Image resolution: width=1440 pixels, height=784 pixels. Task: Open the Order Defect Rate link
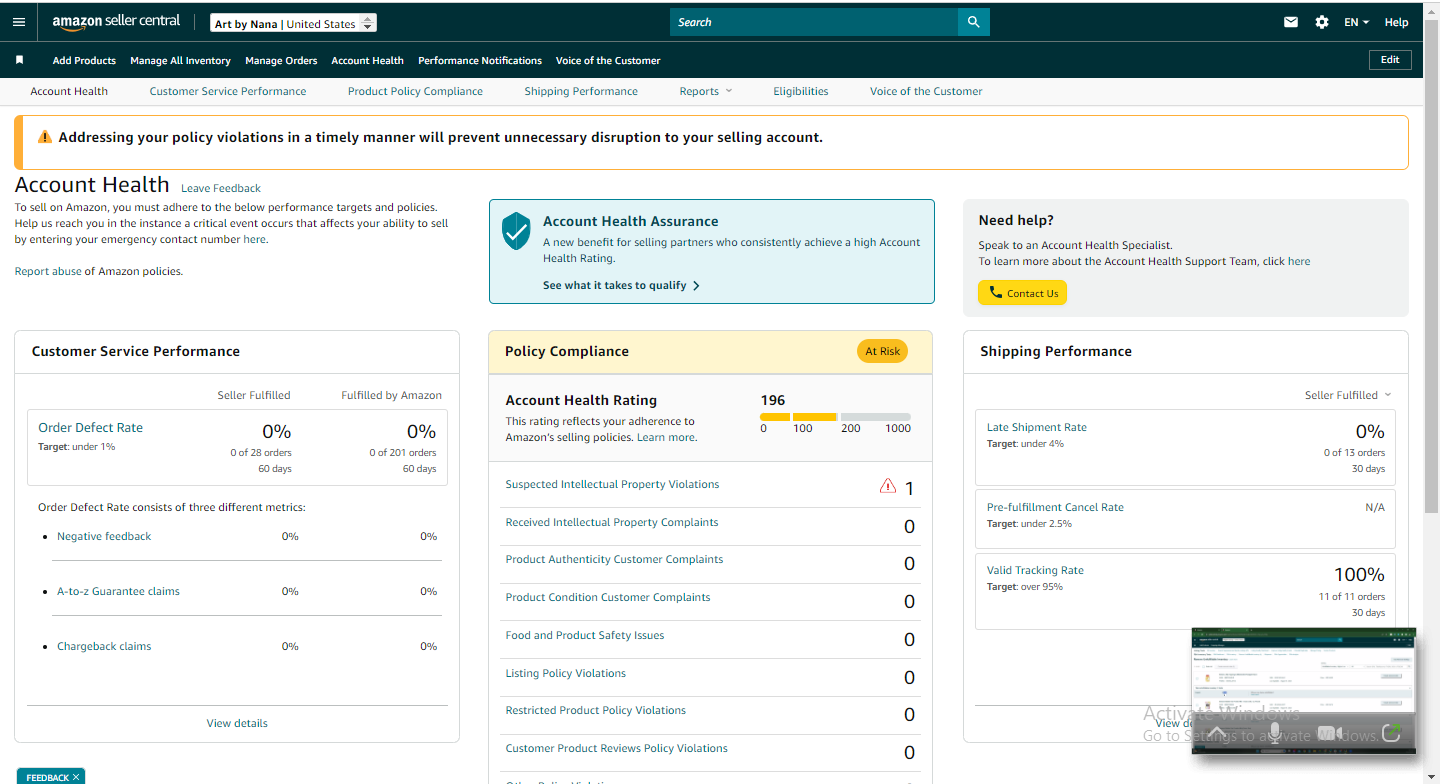tap(90, 427)
